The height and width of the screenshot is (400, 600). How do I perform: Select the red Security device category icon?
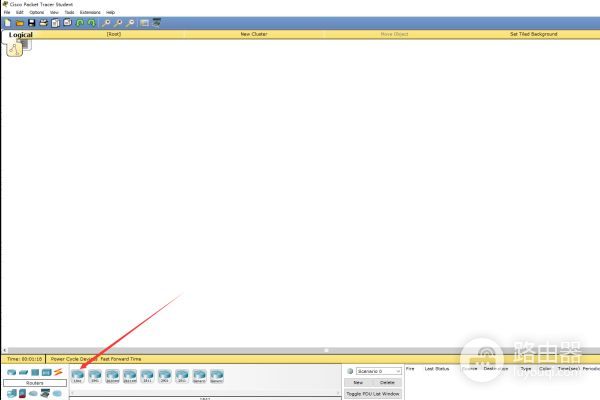(x=23, y=393)
